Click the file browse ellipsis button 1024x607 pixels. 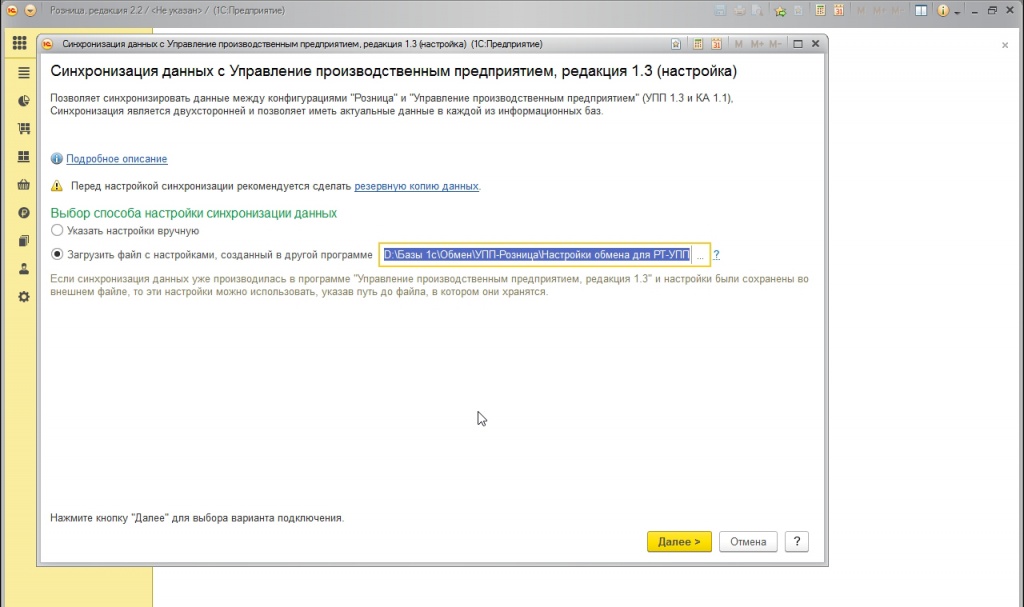(x=700, y=255)
